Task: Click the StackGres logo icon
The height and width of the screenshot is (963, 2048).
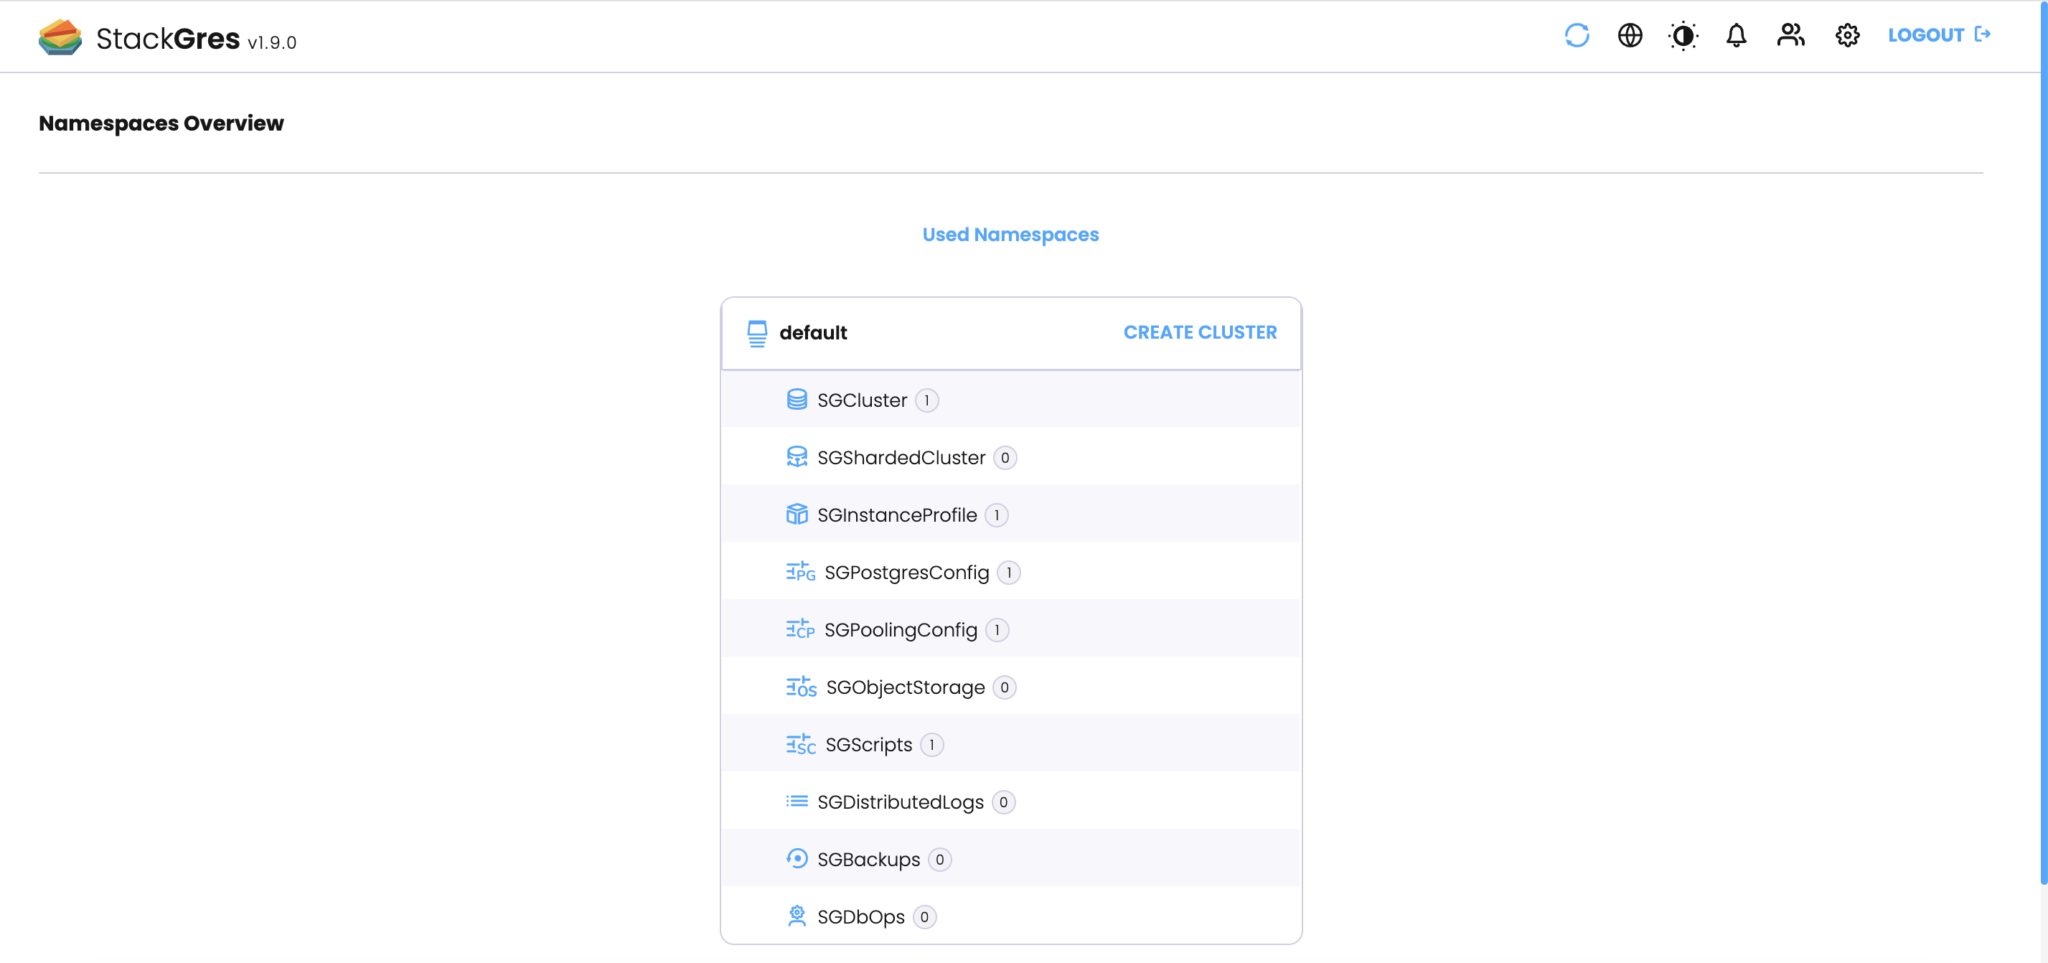Action: pyautogui.click(x=60, y=37)
